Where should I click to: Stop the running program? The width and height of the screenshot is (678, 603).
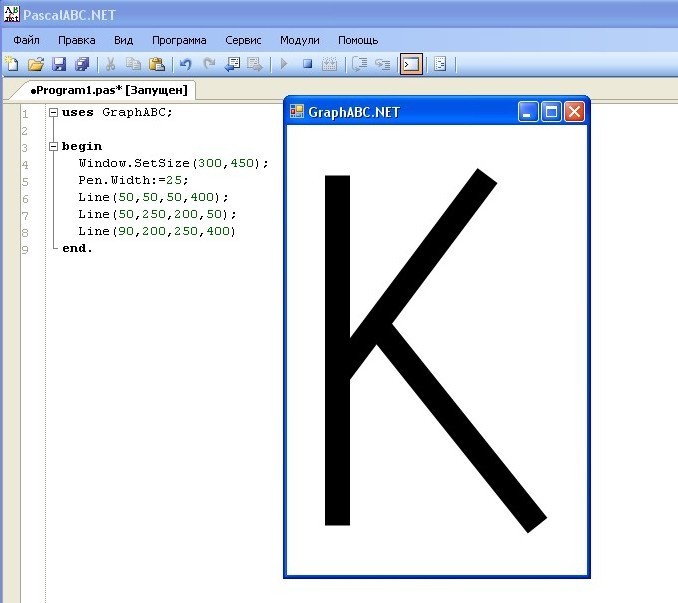(x=308, y=65)
